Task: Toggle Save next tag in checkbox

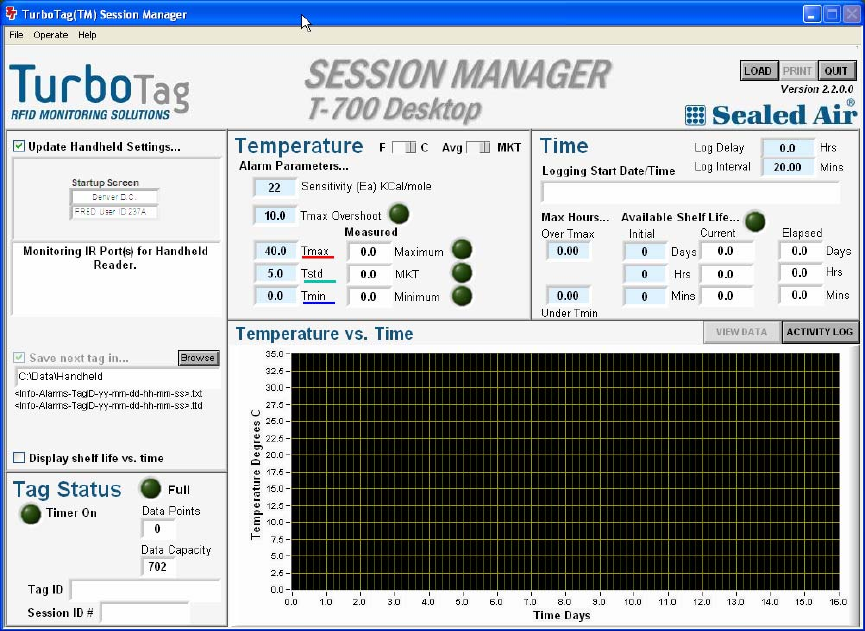Action: 19,357
